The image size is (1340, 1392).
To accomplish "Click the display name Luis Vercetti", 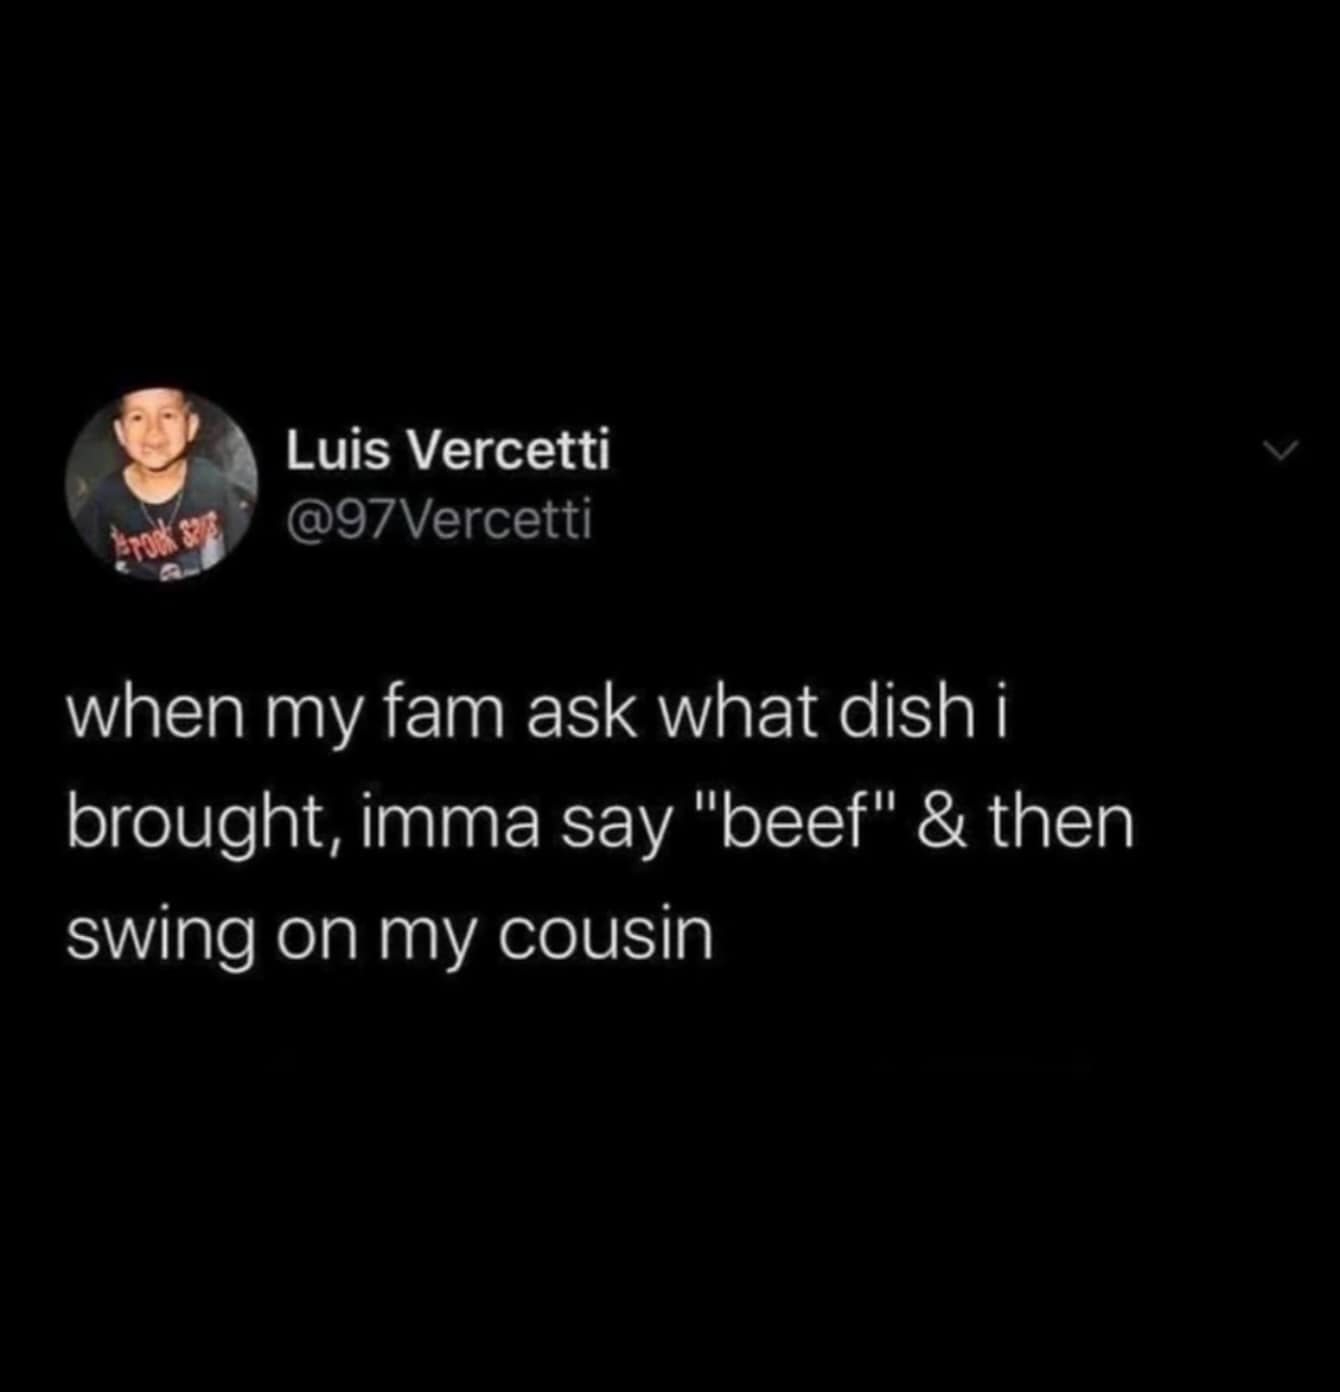I will click(448, 450).
